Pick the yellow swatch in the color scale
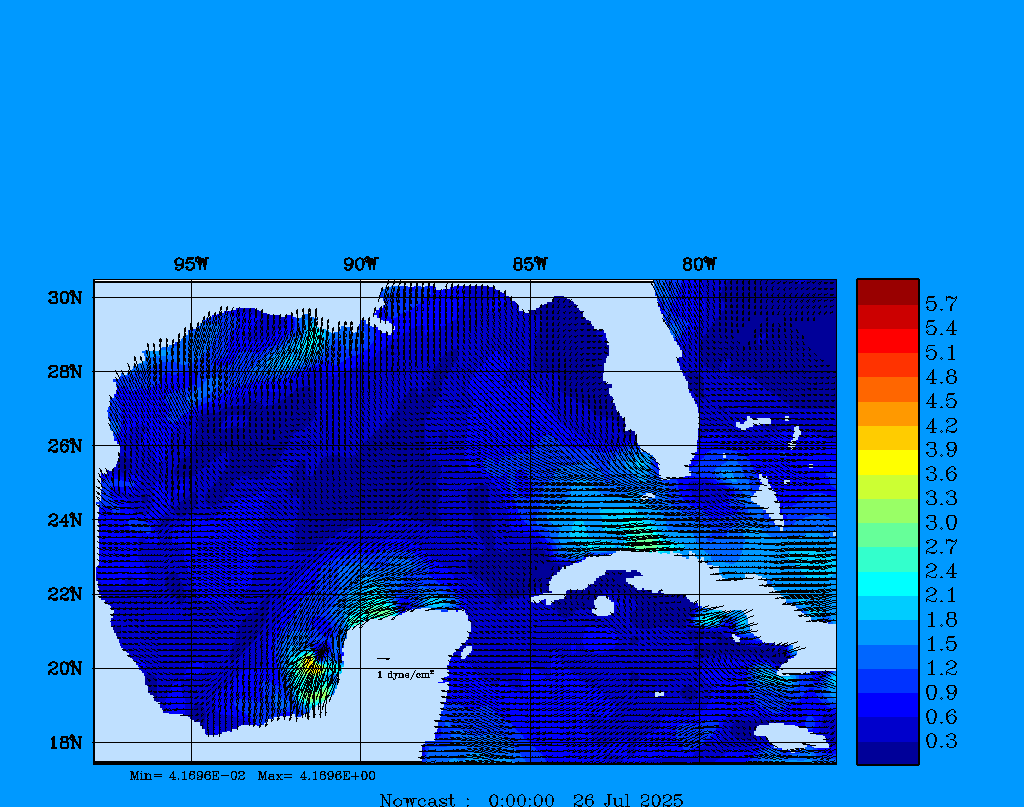Screen dimensions: 1024x807 pos(887,462)
